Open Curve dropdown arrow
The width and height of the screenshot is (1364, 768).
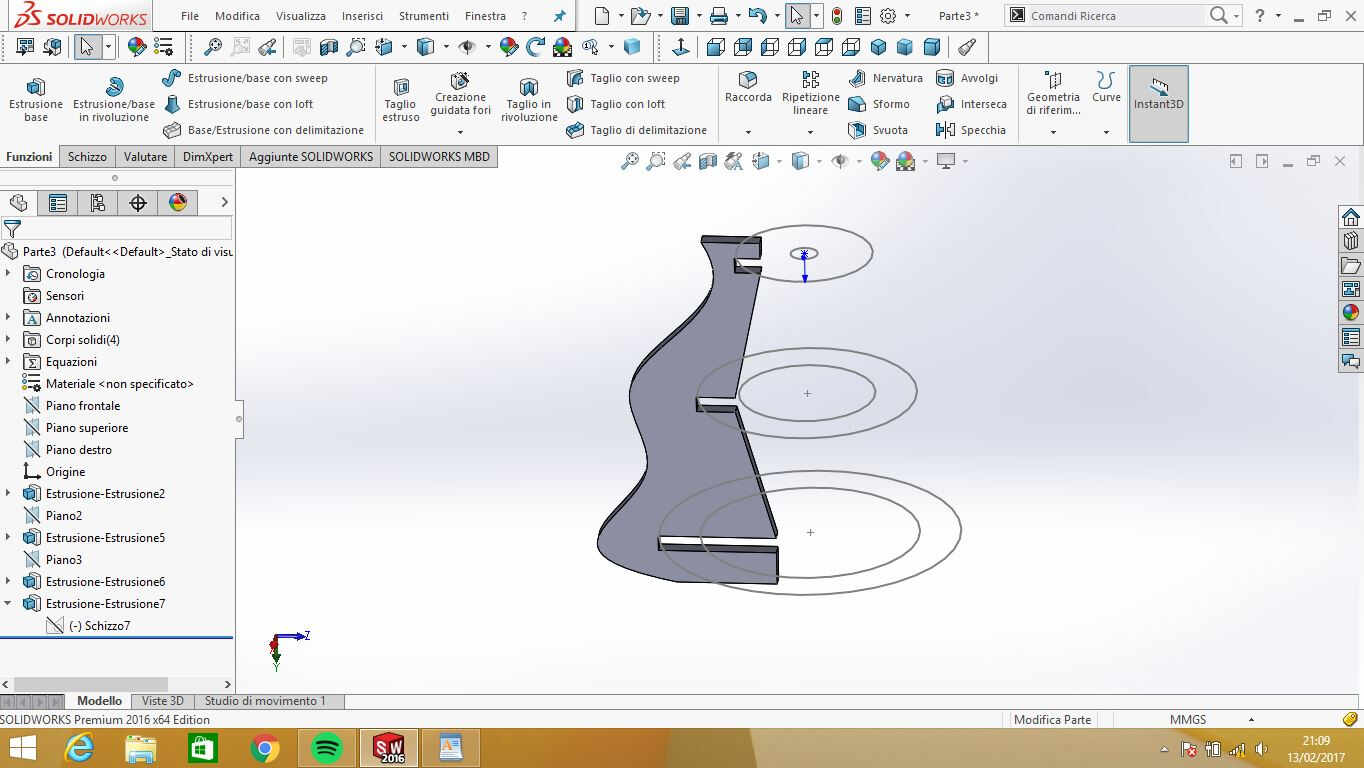click(x=1106, y=132)
